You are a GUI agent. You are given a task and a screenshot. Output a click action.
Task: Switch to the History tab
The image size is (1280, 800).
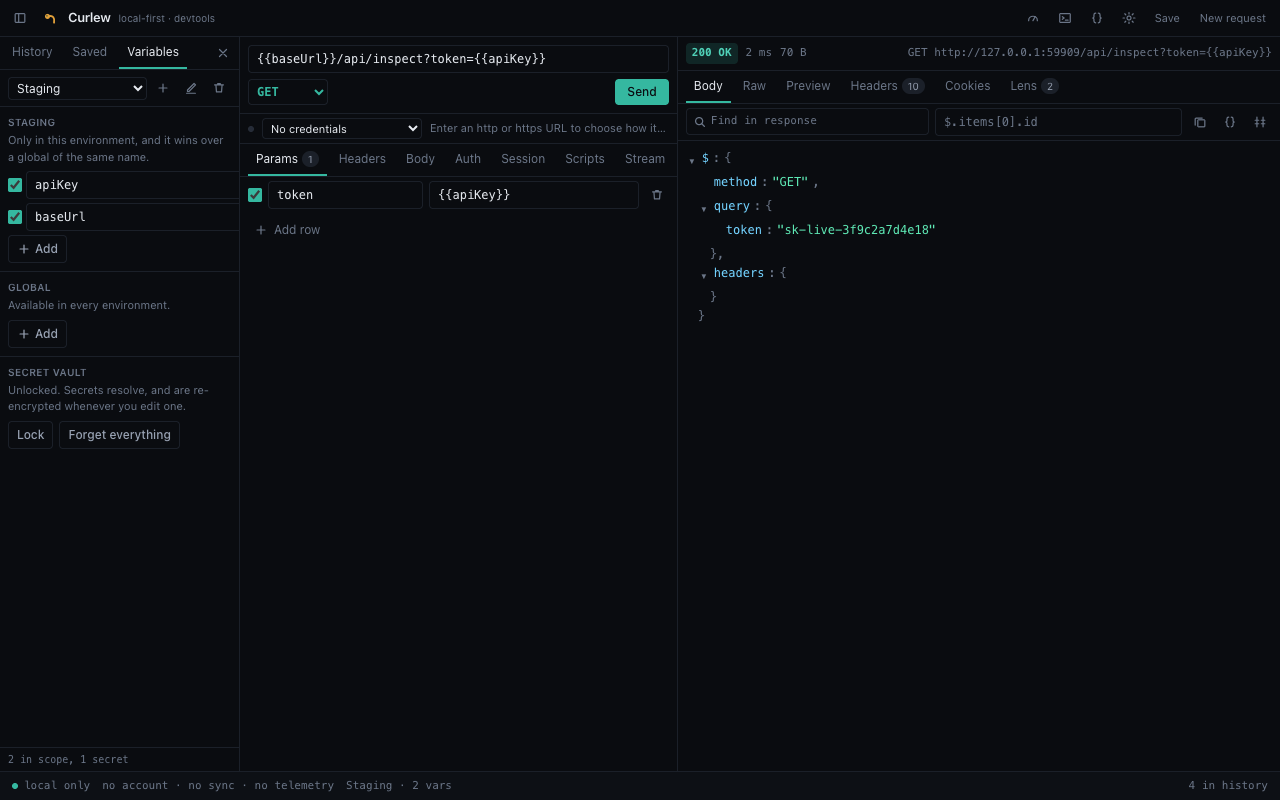coord(32,52)
